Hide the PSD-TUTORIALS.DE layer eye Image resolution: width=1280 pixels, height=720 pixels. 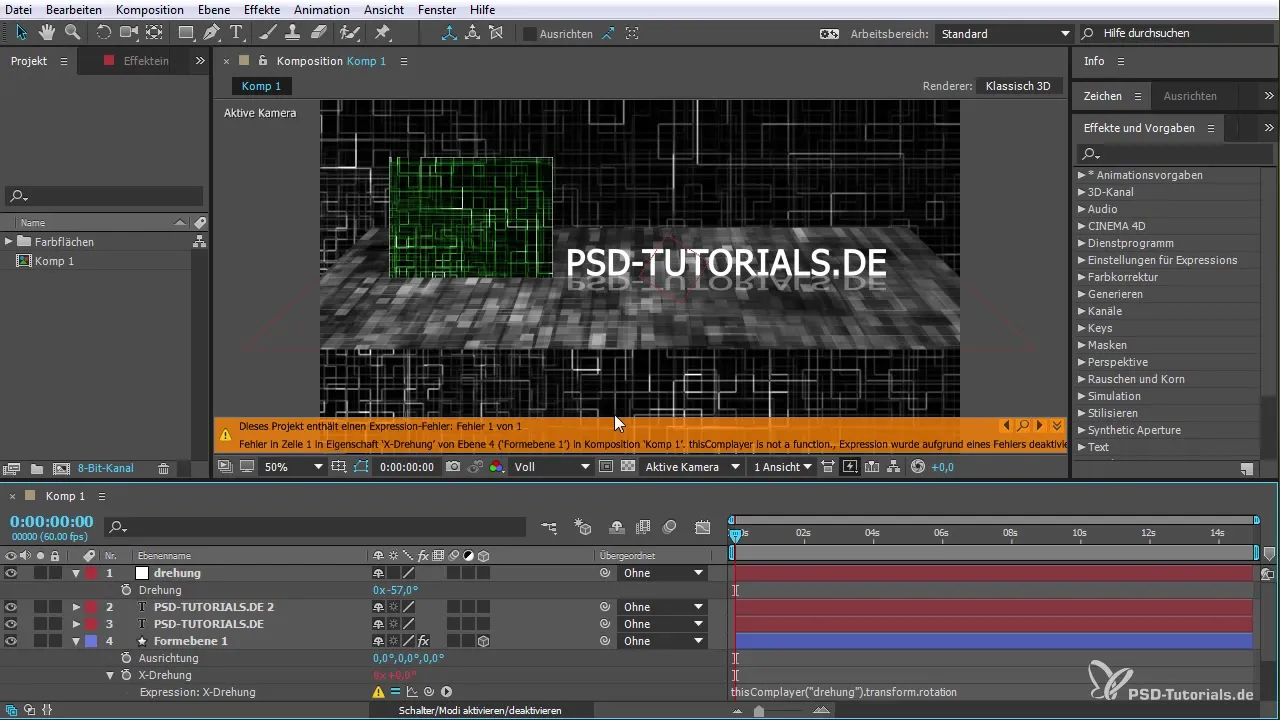click(11, 624)
